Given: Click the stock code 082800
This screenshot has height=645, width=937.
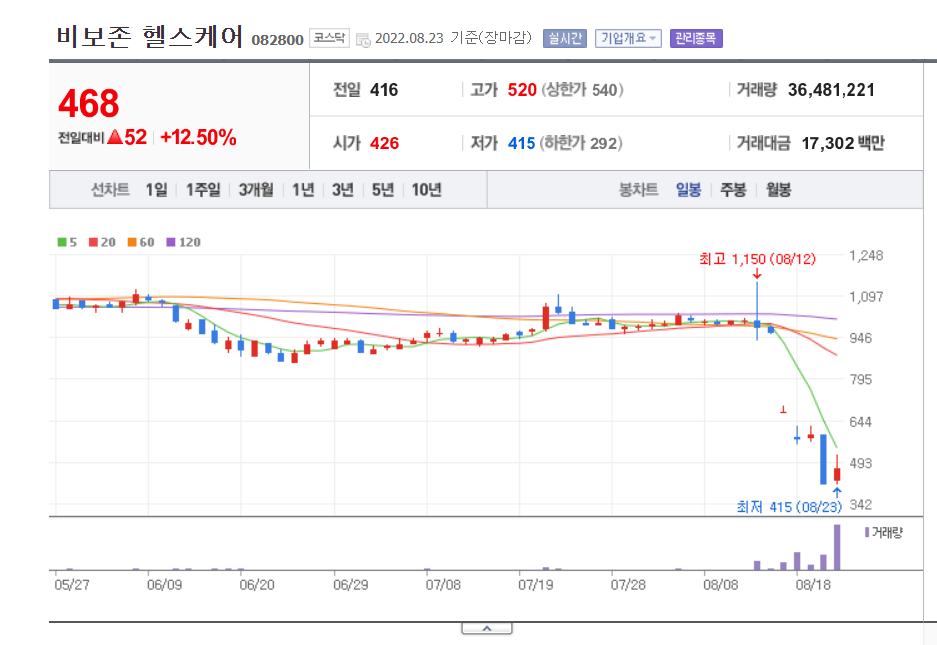Looking at the screenshot, I should (x=277, y=40).
